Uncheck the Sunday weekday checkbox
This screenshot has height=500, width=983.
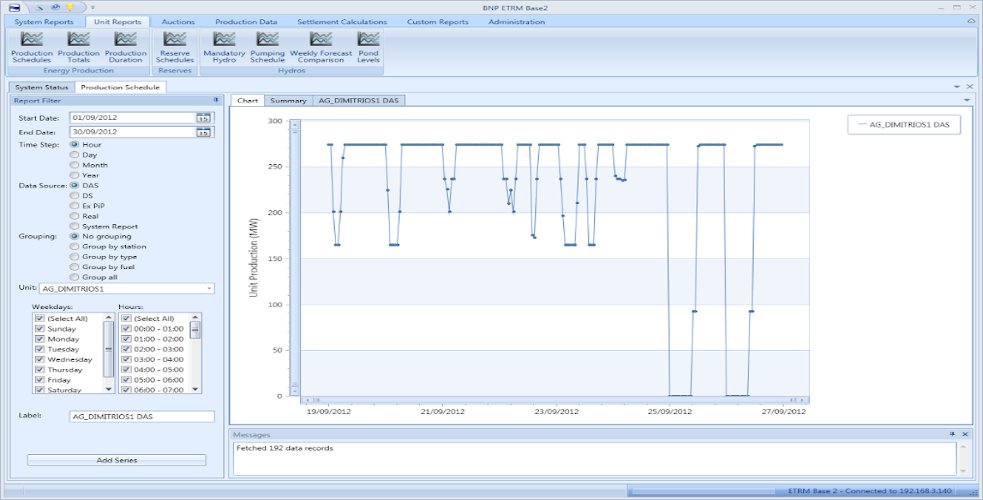pyautogui.click(x=39, y=328)
